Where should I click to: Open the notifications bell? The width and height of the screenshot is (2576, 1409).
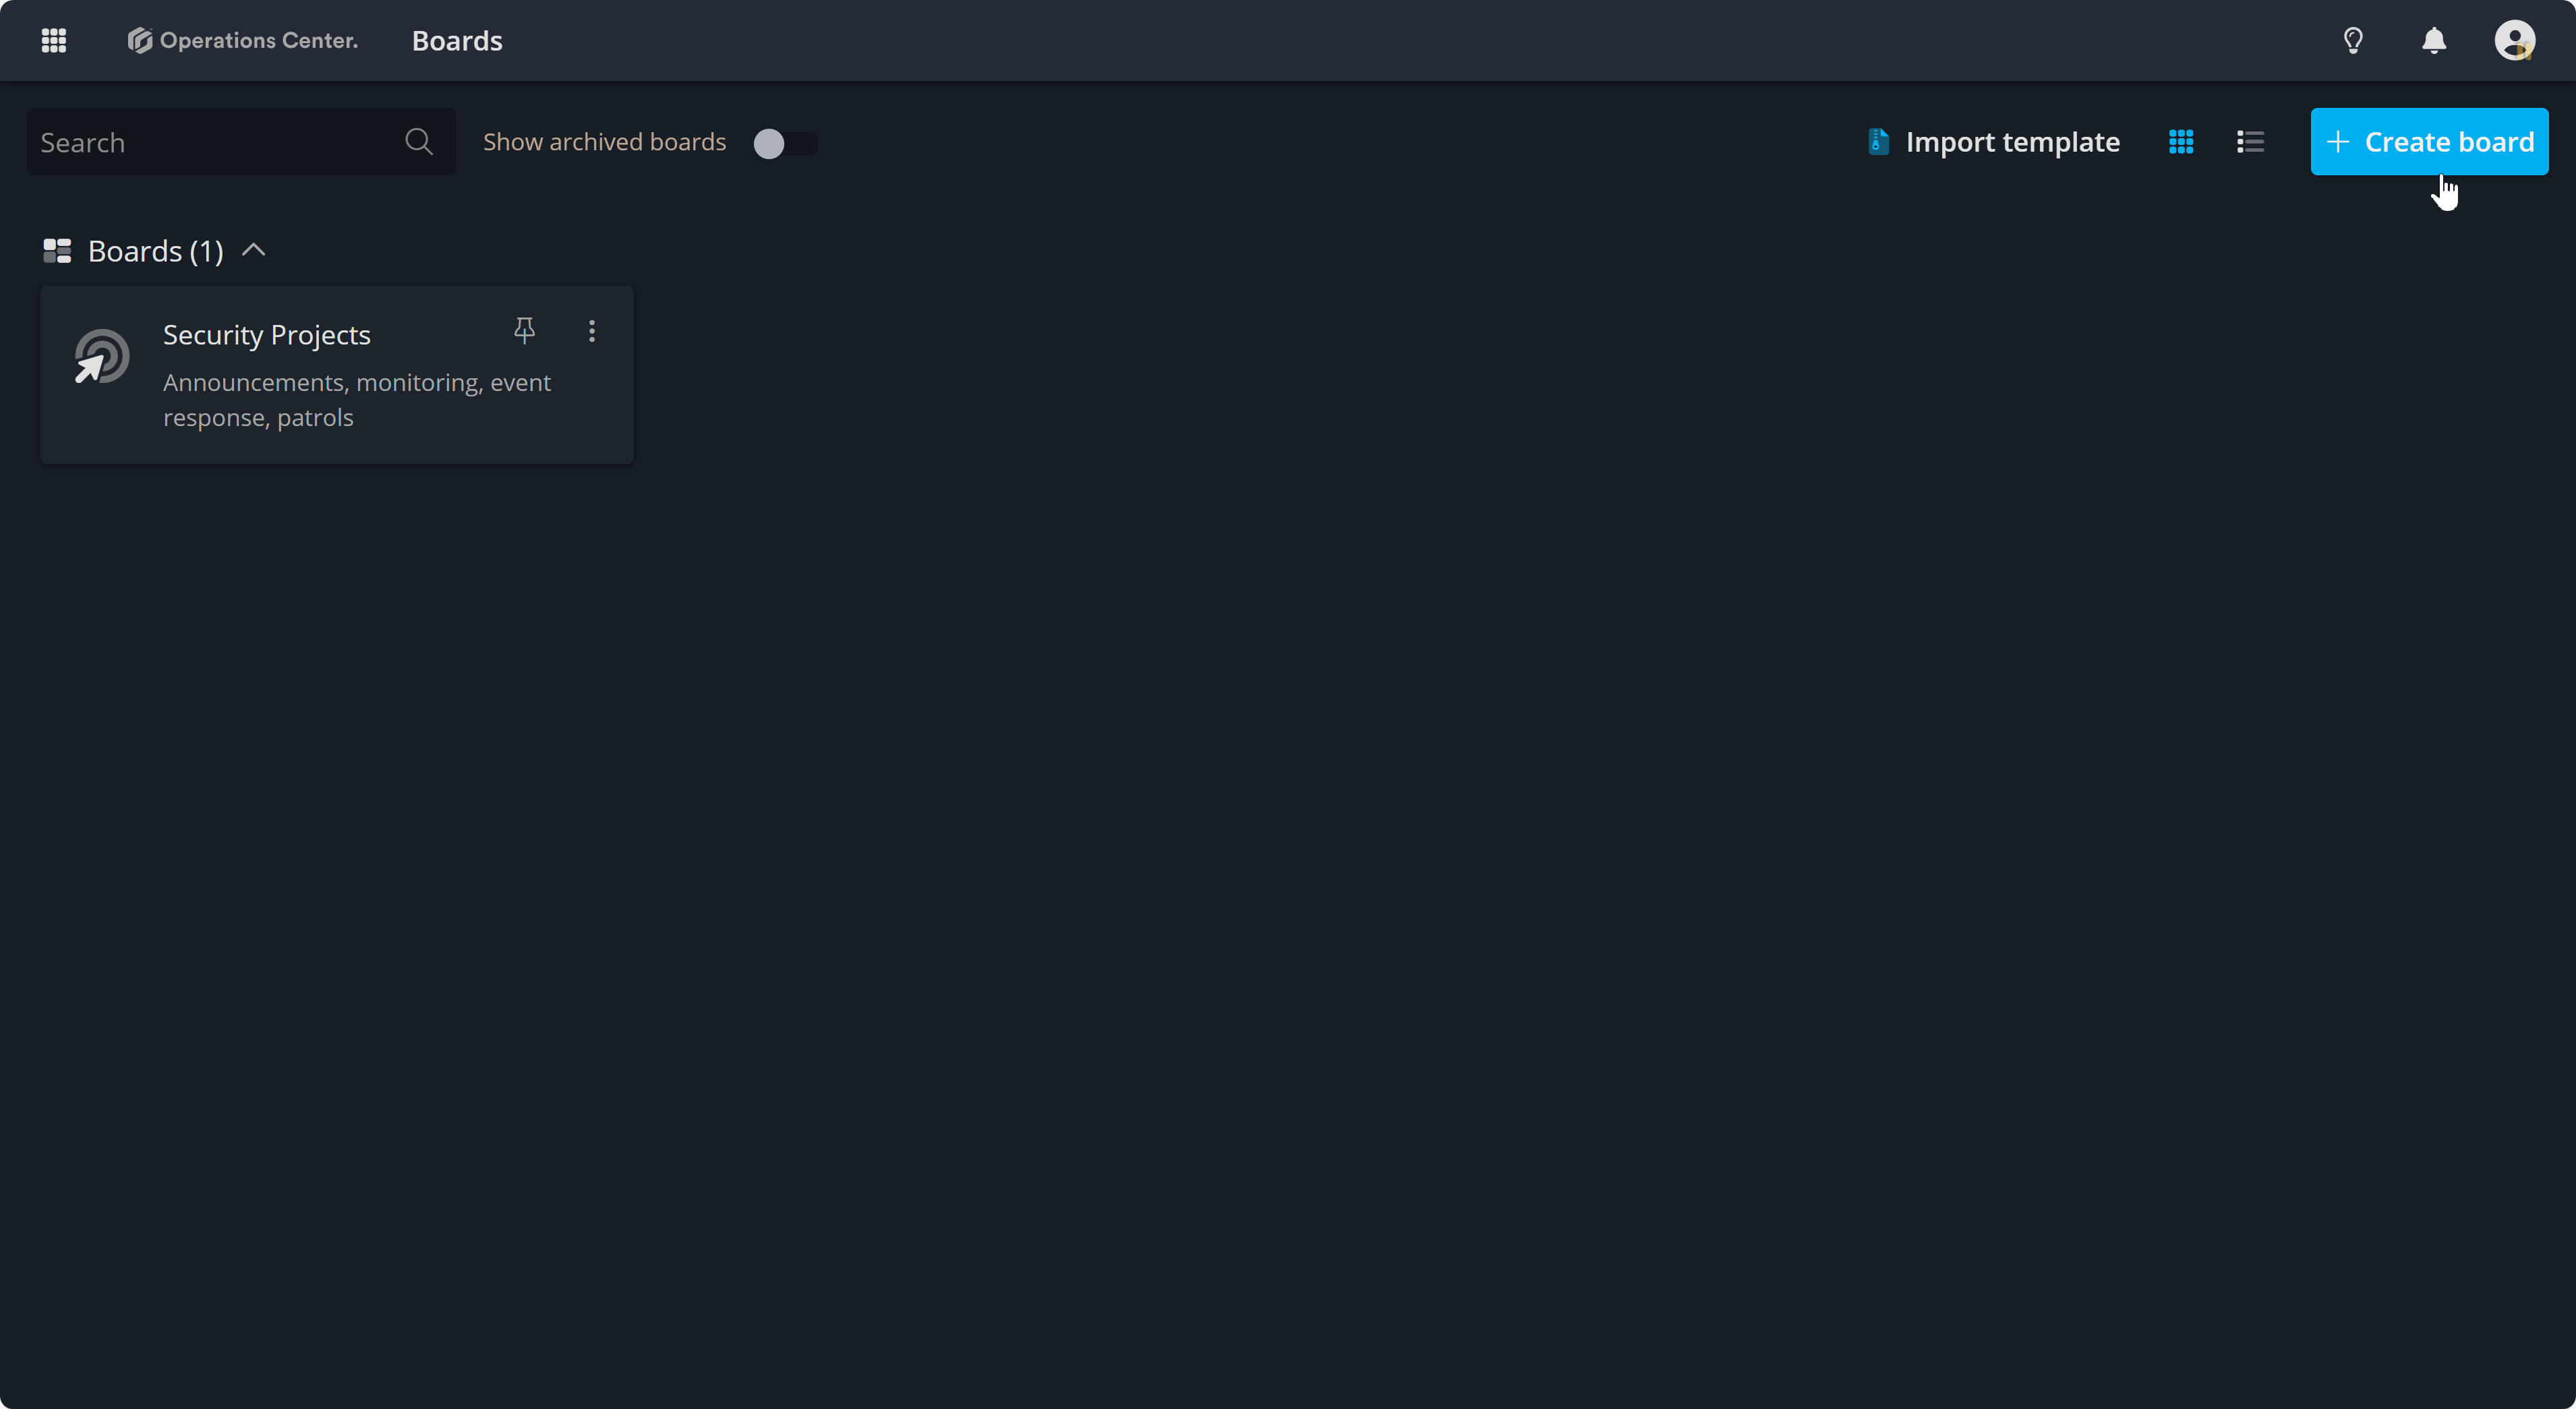click(x=2434, y=41)
